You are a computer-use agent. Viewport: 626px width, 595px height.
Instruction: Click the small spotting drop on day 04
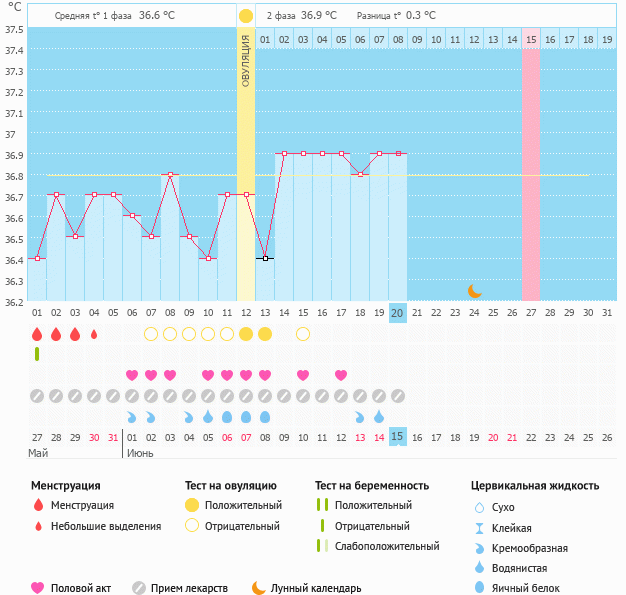pos(94,334)
